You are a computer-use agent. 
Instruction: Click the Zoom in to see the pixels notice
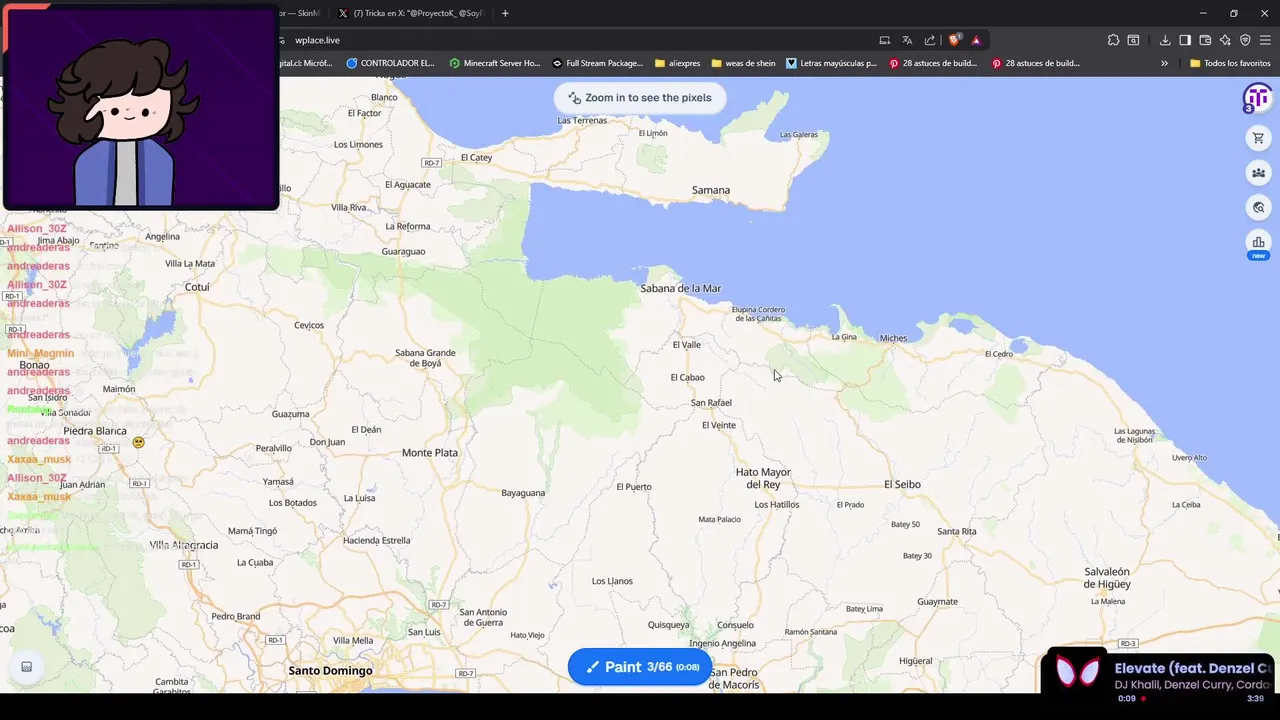click(640, 98)
